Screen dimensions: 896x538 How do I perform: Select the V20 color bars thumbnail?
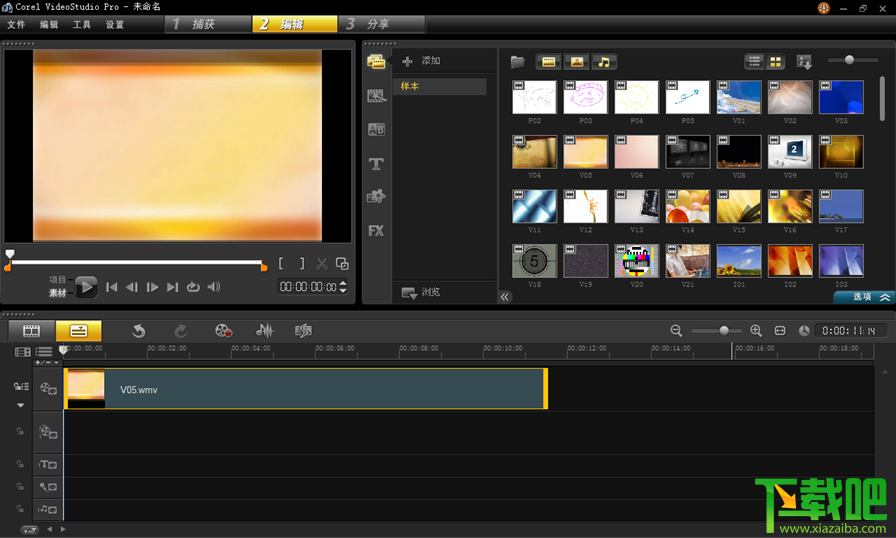[636, 261]
